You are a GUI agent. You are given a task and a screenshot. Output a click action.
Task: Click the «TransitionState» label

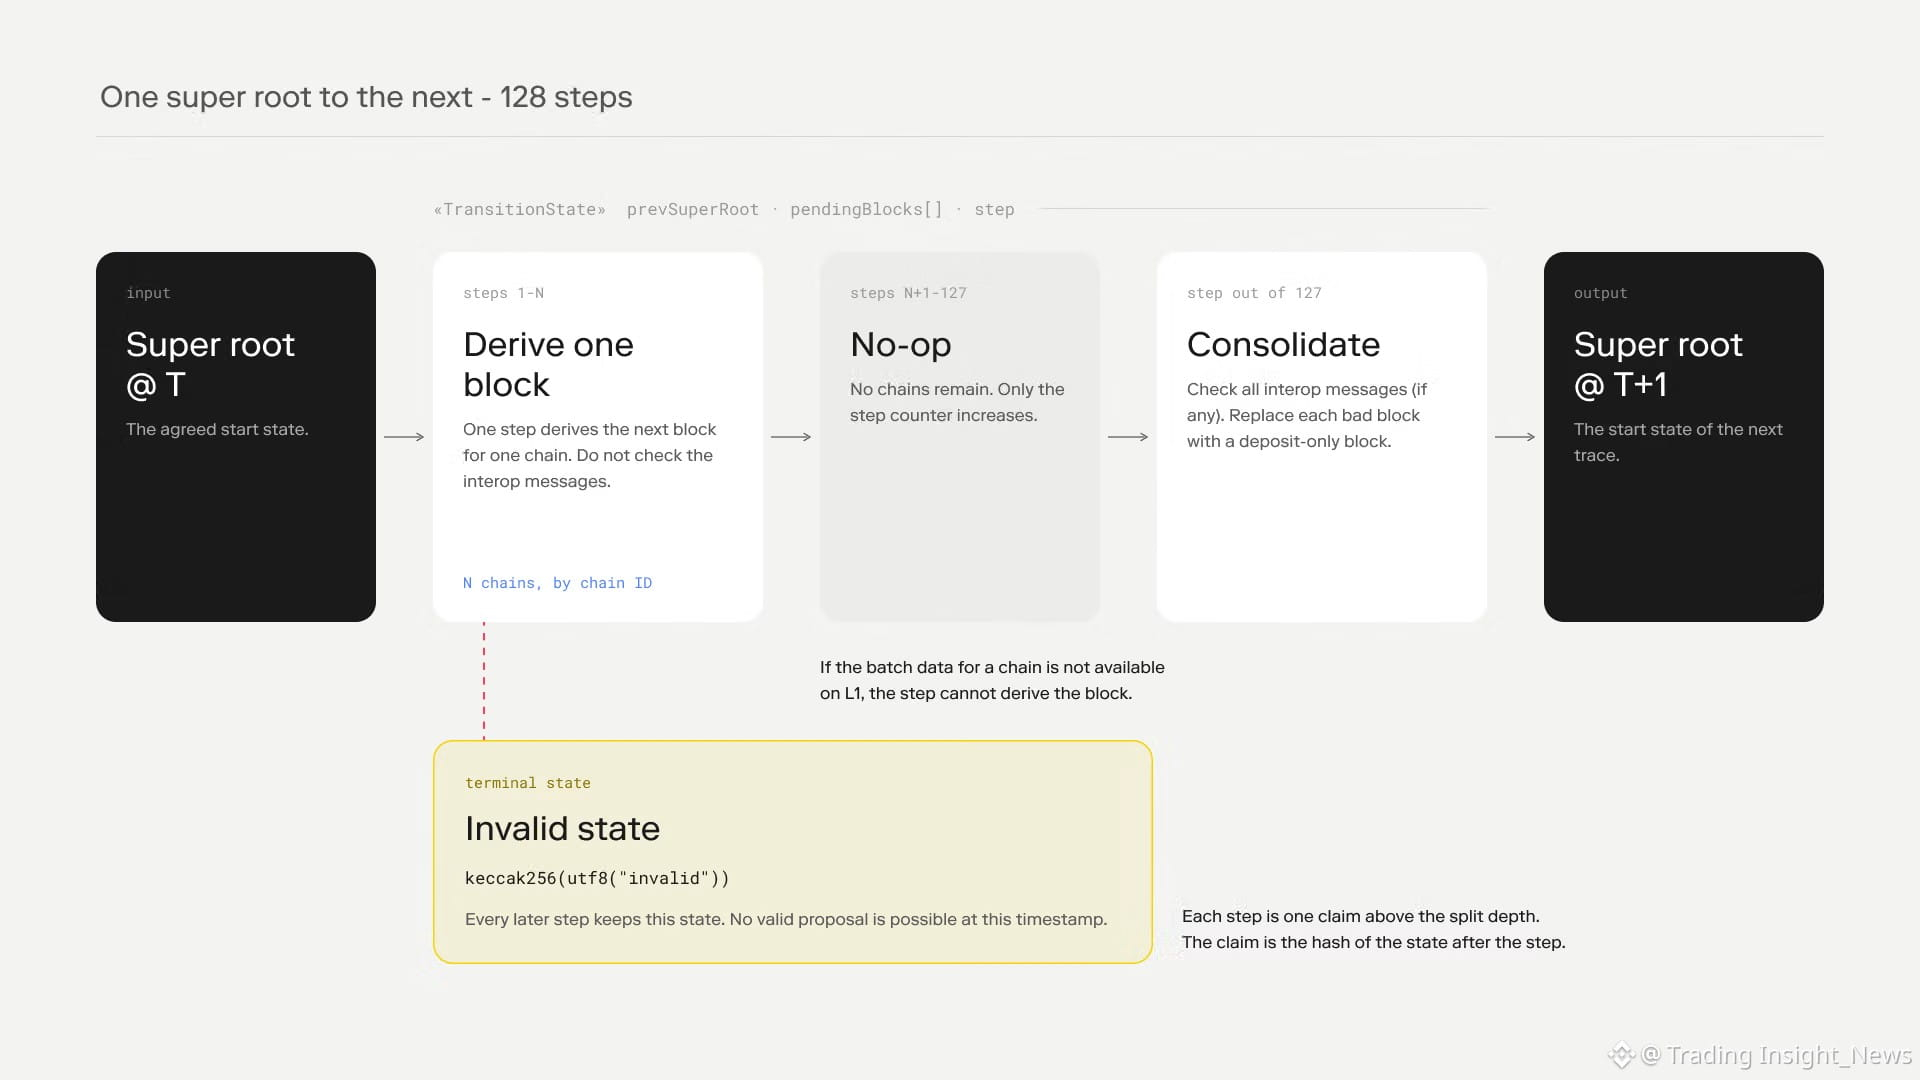(520, 210)
